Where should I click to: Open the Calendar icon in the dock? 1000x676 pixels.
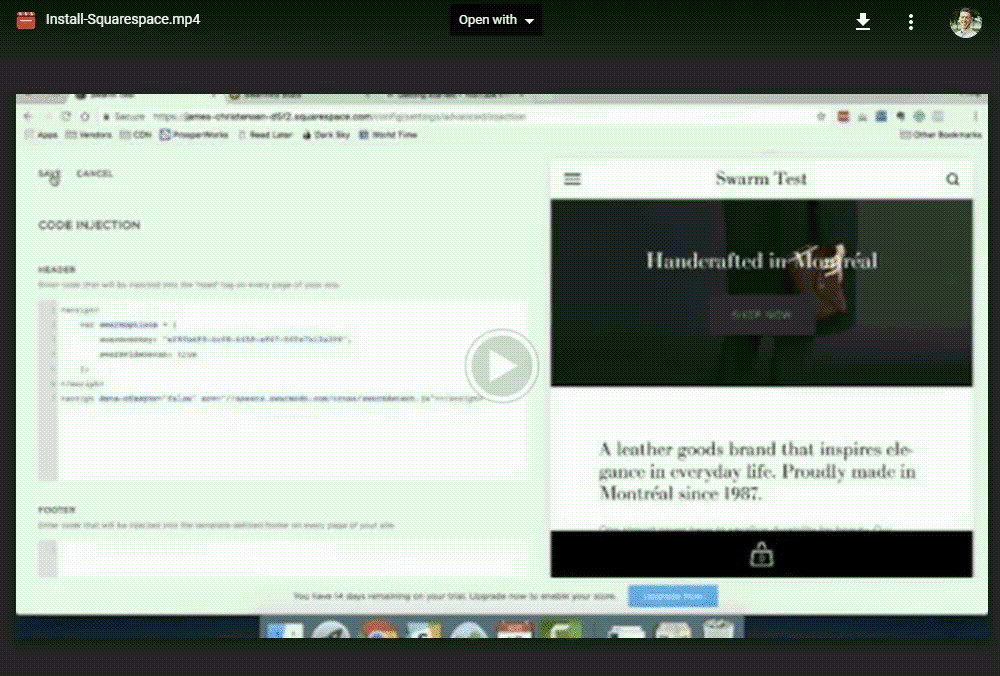pos(515,631)
